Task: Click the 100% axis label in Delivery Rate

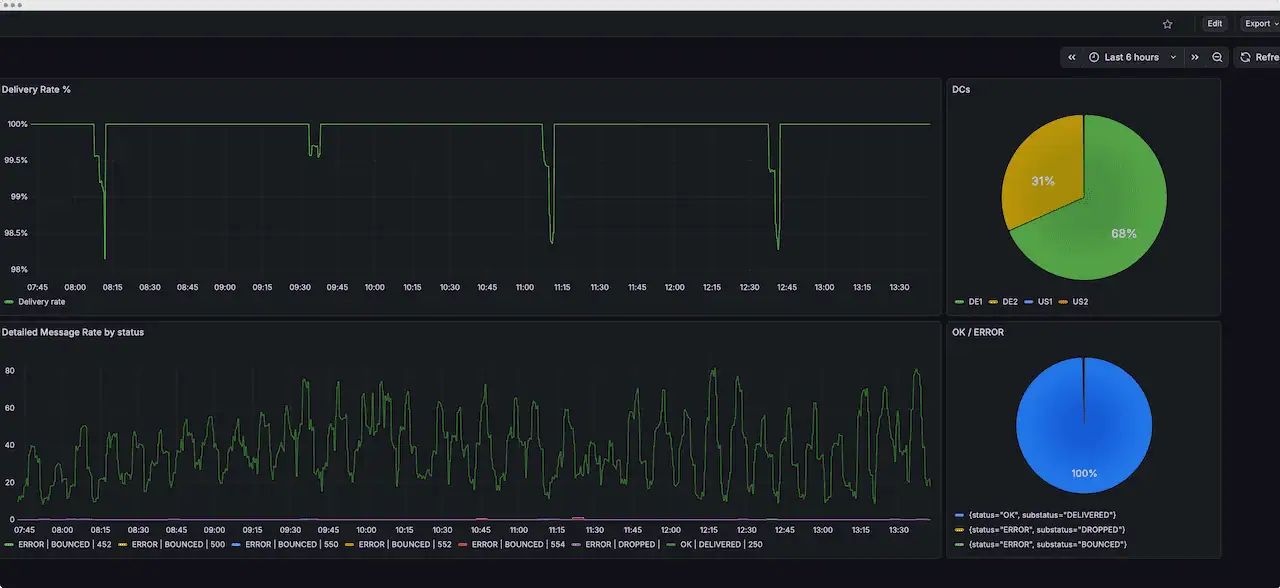Action: pos(17,124)
